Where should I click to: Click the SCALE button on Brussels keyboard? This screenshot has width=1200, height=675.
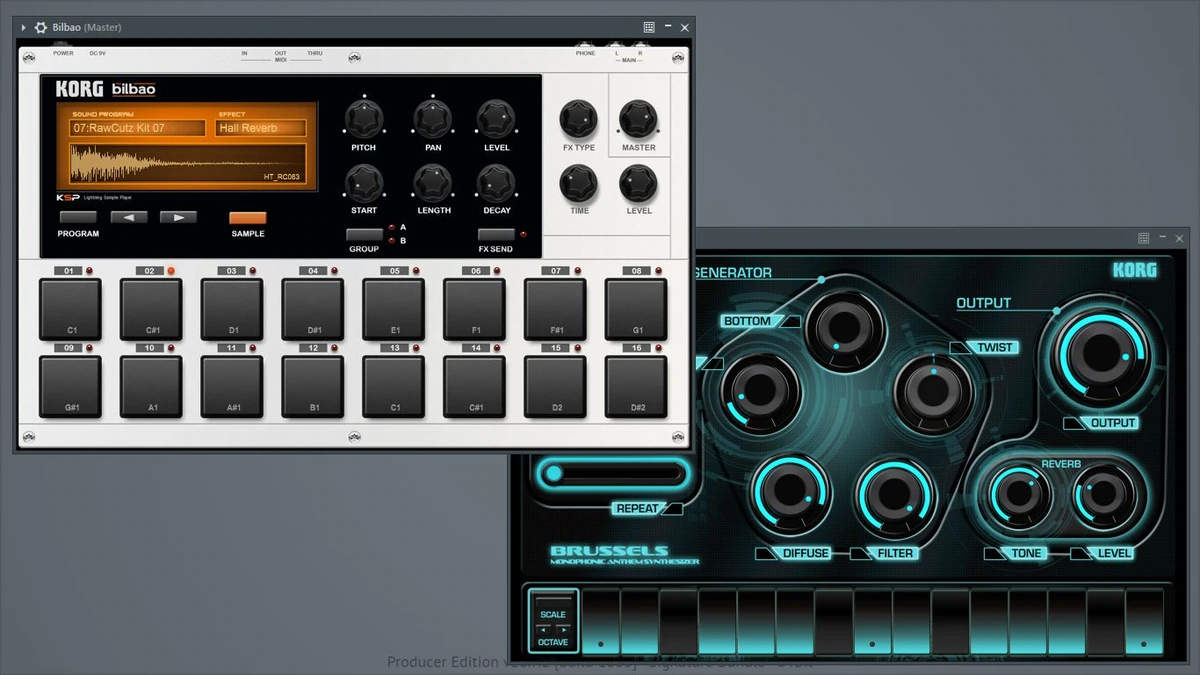pyautogui.click(x=553, y=614)
